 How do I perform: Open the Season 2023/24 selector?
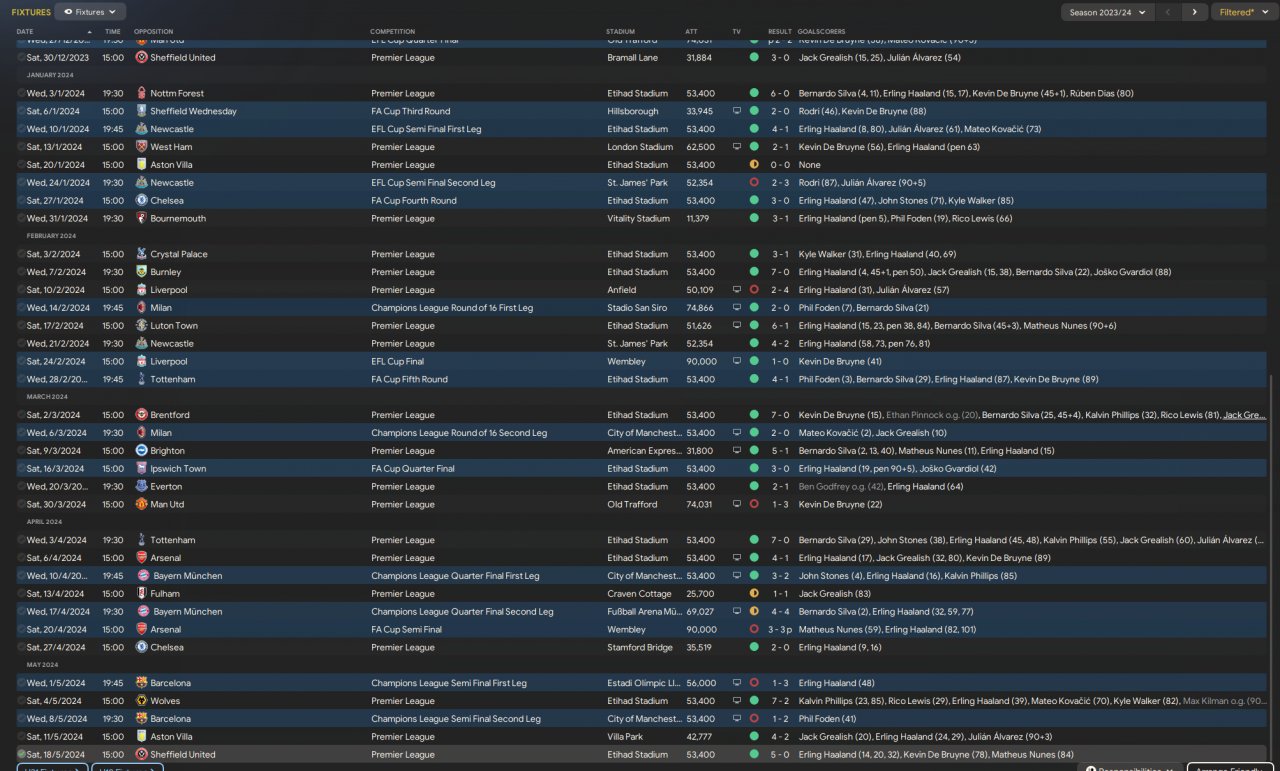point(1107,12)
